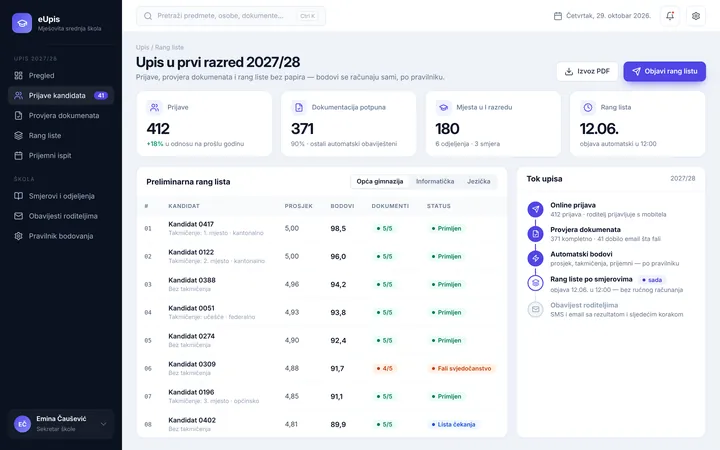Open Prijemni ispit page
Screen dimensions: 720x450
pyautogui.click(x=61, y=156)
